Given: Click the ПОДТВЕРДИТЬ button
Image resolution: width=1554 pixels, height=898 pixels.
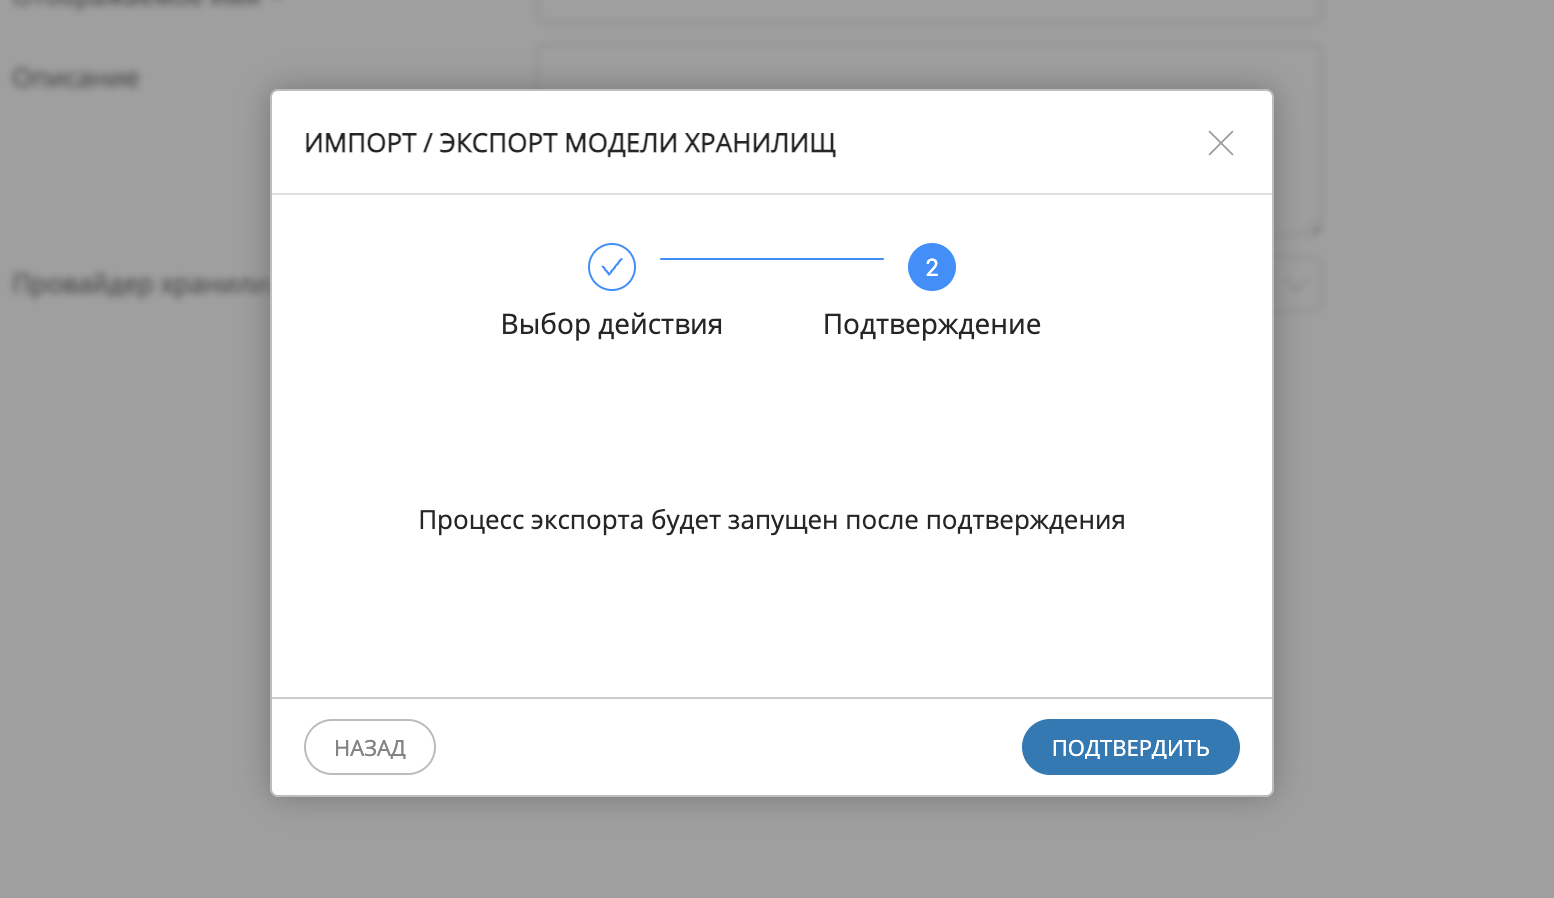Looking at the screenshot, I should 1130,747.
